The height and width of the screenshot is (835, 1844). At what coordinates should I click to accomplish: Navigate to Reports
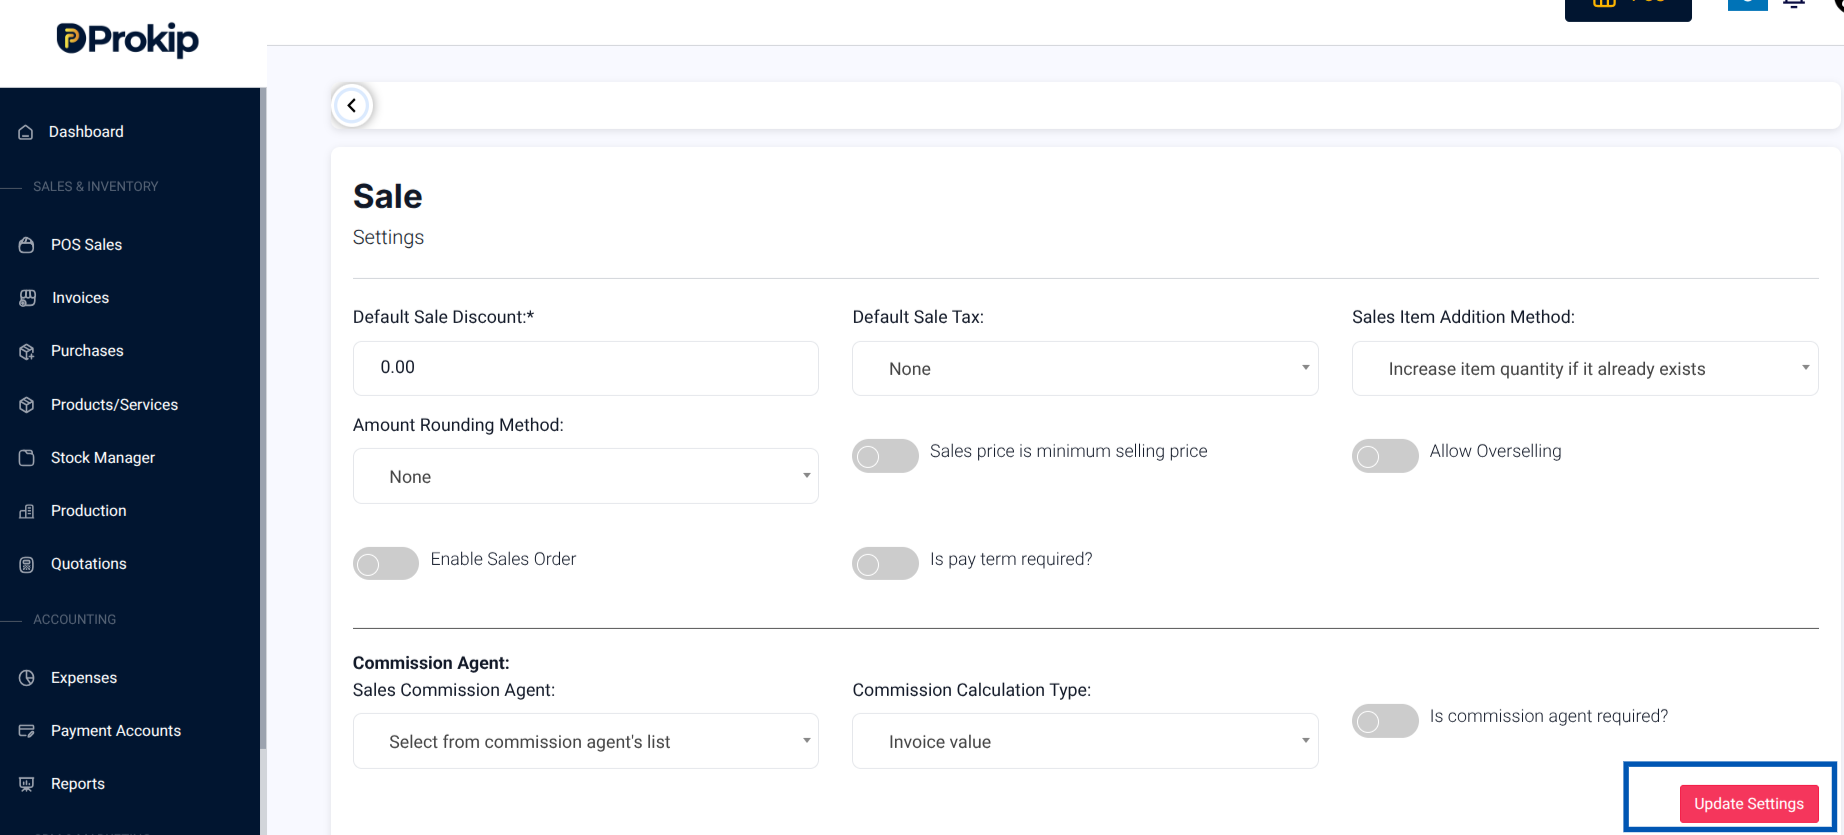click(78, 784)
